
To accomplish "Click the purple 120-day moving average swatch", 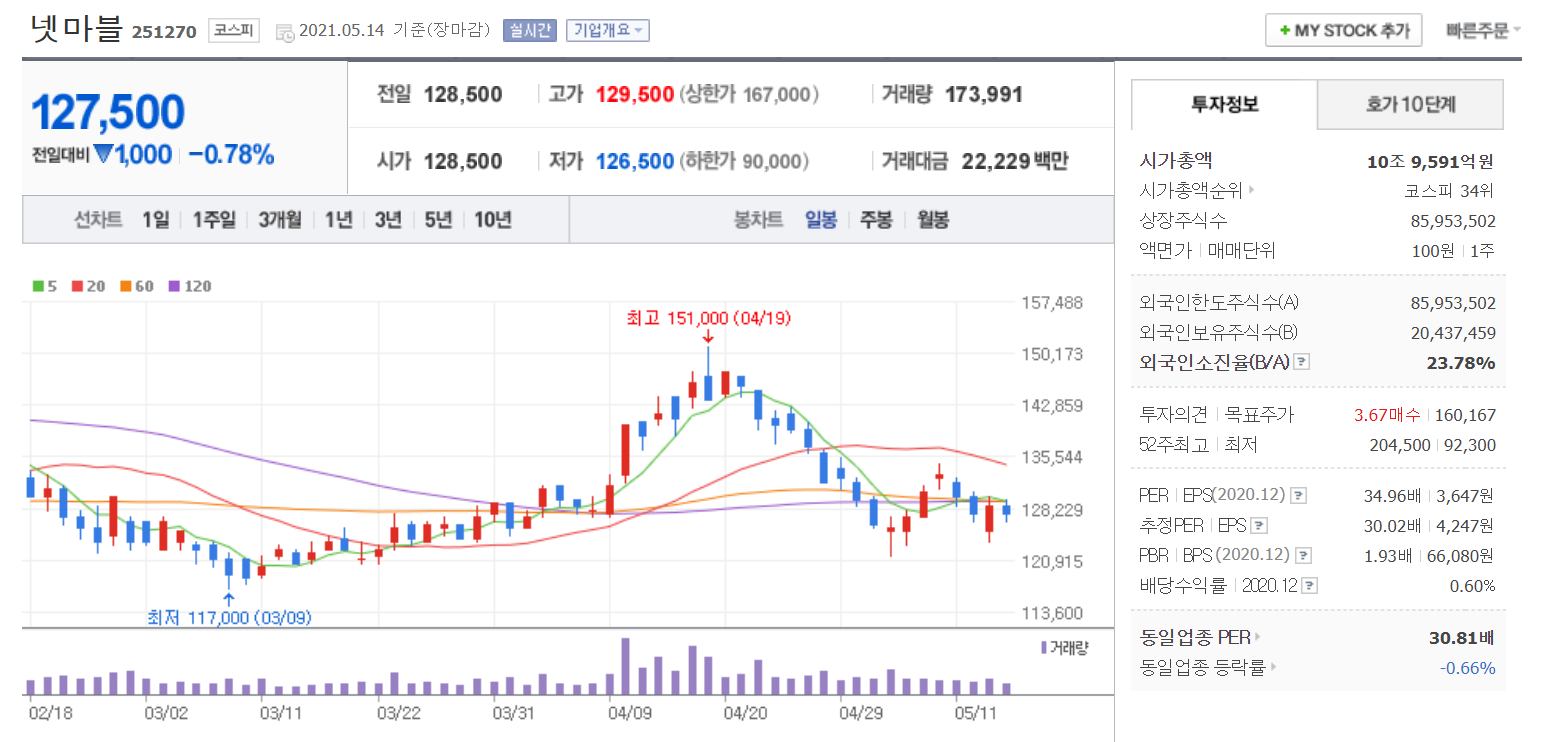I will point(174,286).
